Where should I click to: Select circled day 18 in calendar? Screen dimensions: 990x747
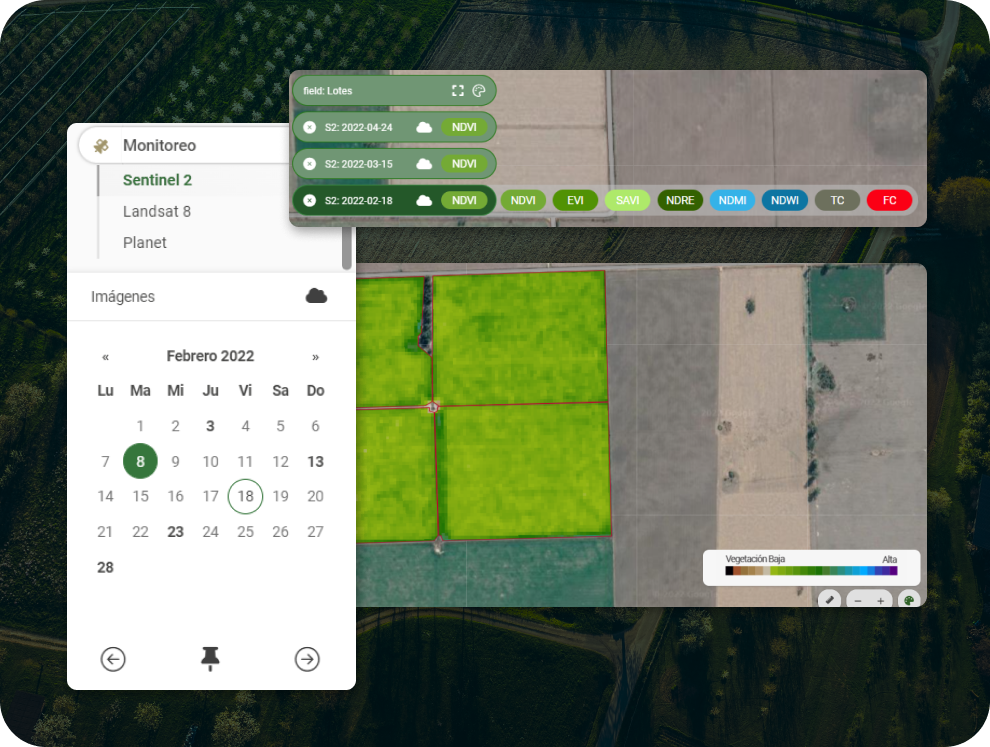pyautogui.click(x=246, y=496)
